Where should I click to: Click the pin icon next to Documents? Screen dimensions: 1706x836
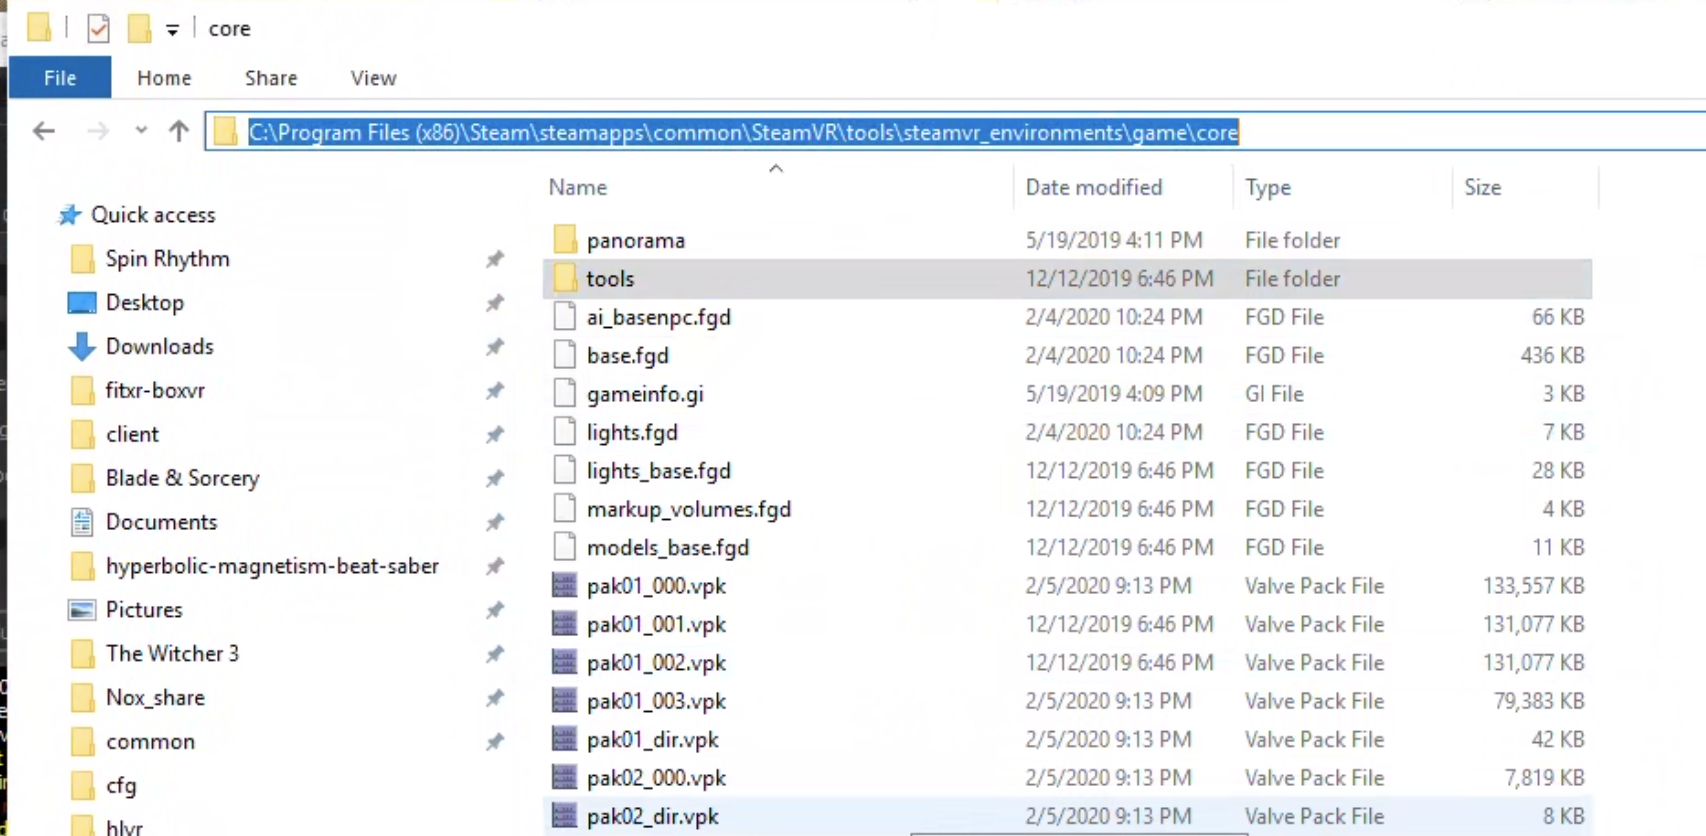tap(495, 522)
